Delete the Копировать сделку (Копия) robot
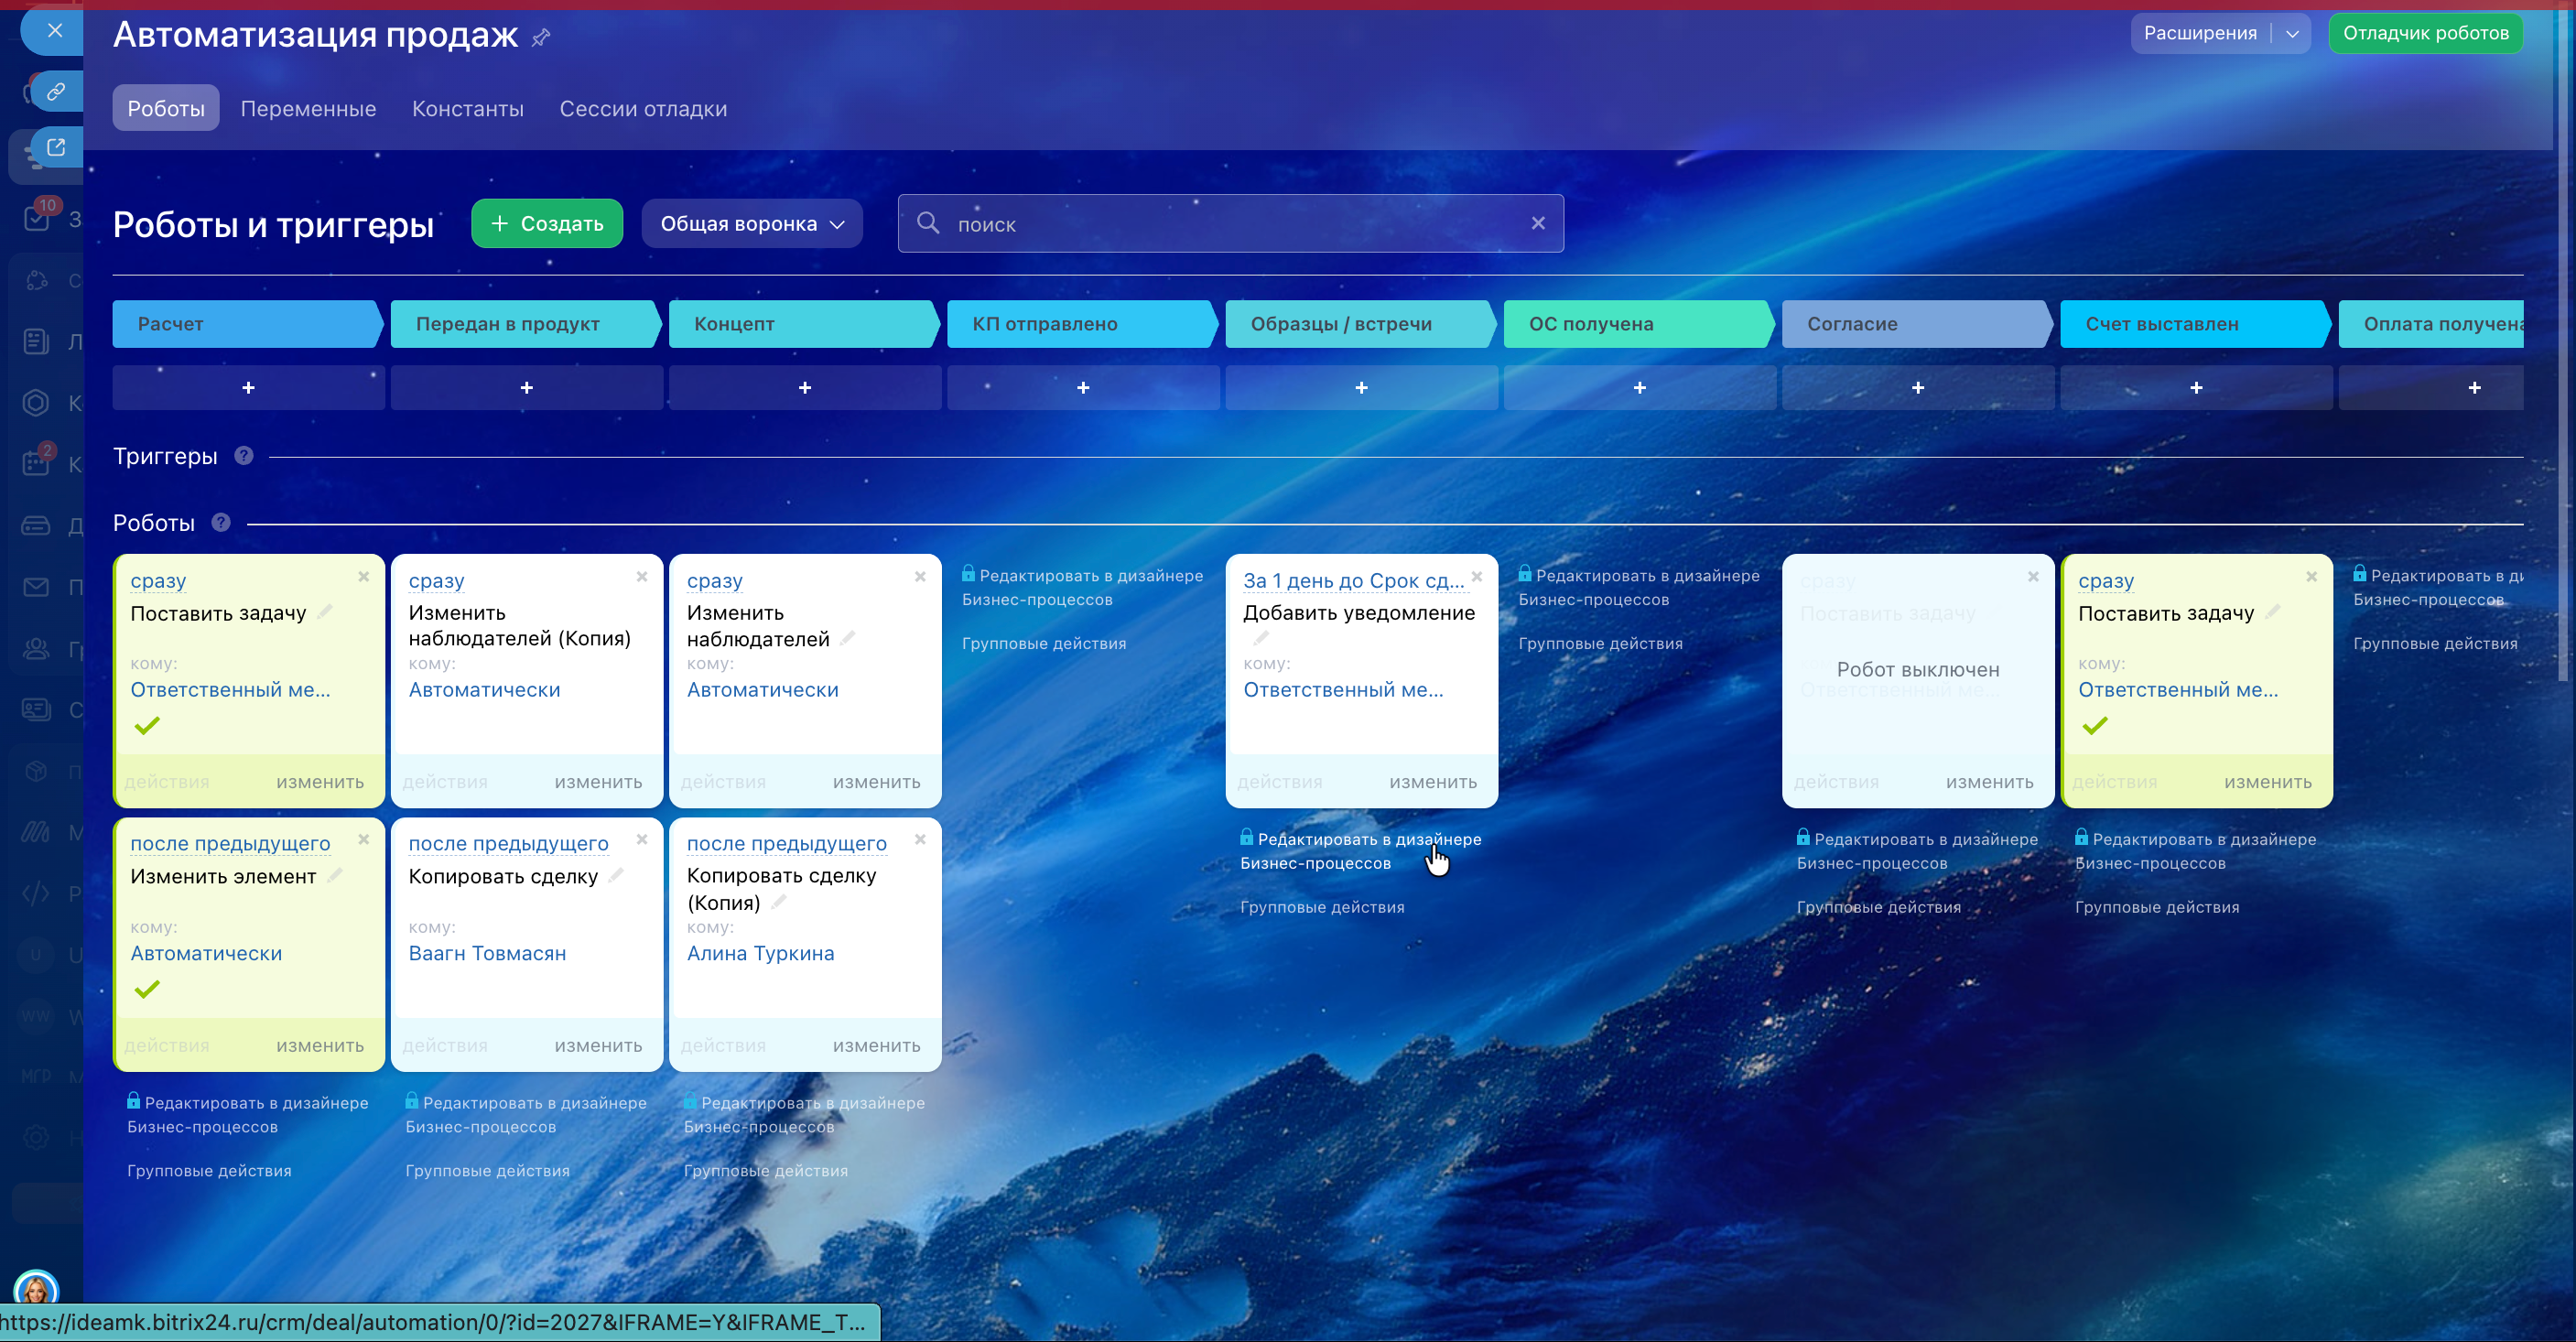The image size is (2576, 1342). coord(920,840)
